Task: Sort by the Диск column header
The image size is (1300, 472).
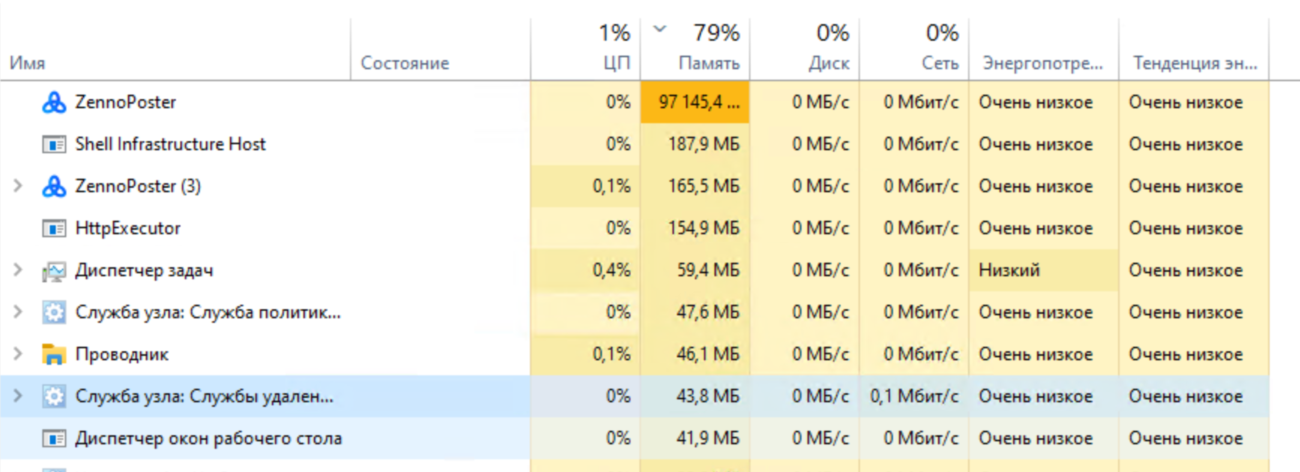Action: [829, 63]
